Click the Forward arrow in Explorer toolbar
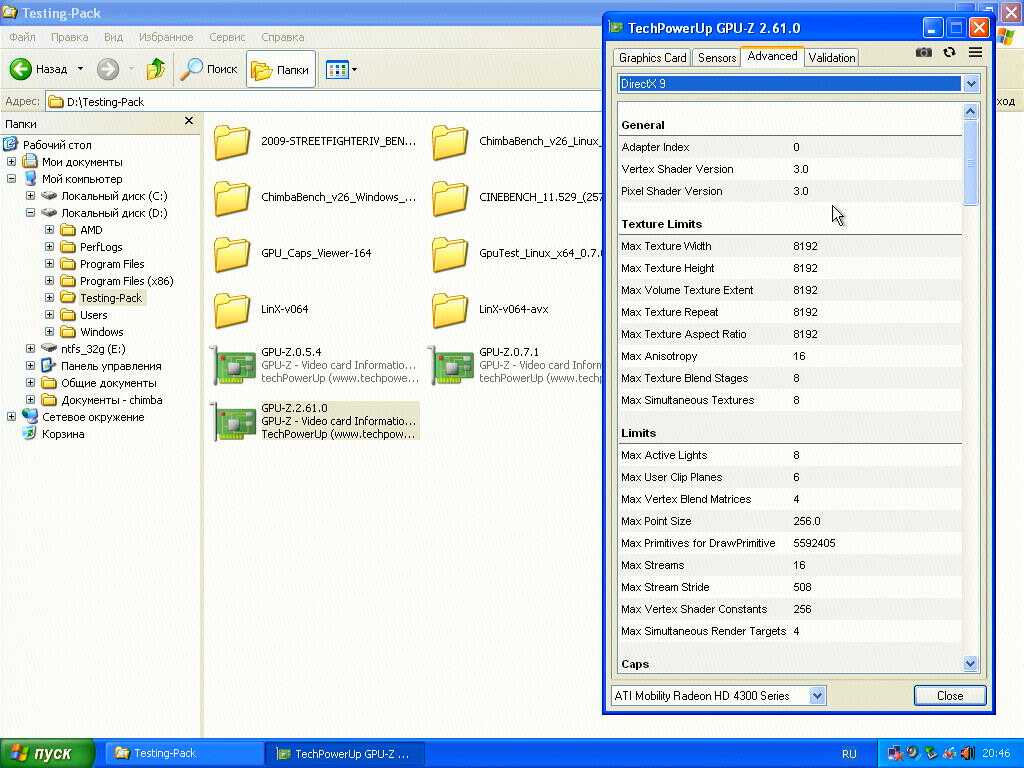 click(108, 69)
